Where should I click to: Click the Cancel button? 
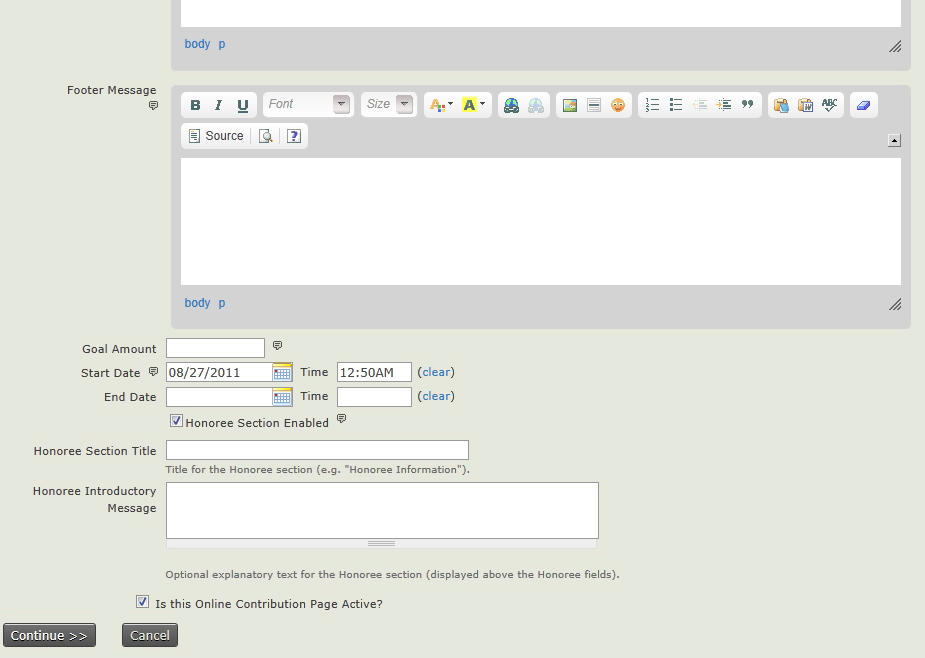pyautogui.click(x=149, y=635)
